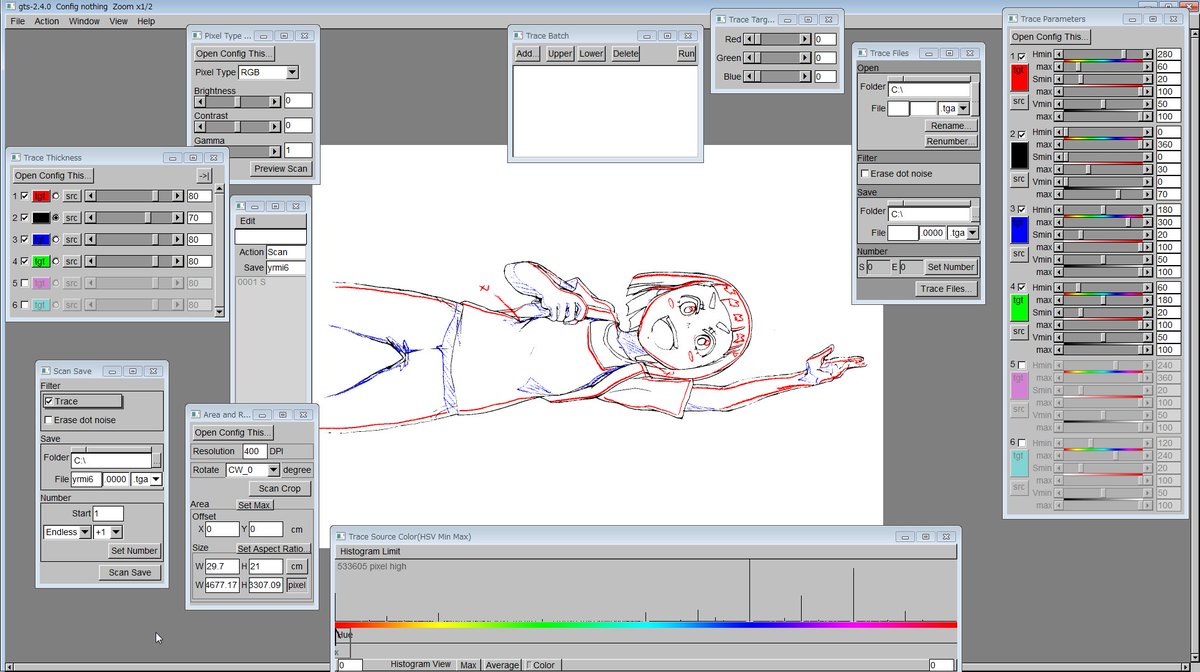This screenshot has width=1200, height=672.
Task: Click left arrow of Brightness slider
Action: (x=199, y=101)
